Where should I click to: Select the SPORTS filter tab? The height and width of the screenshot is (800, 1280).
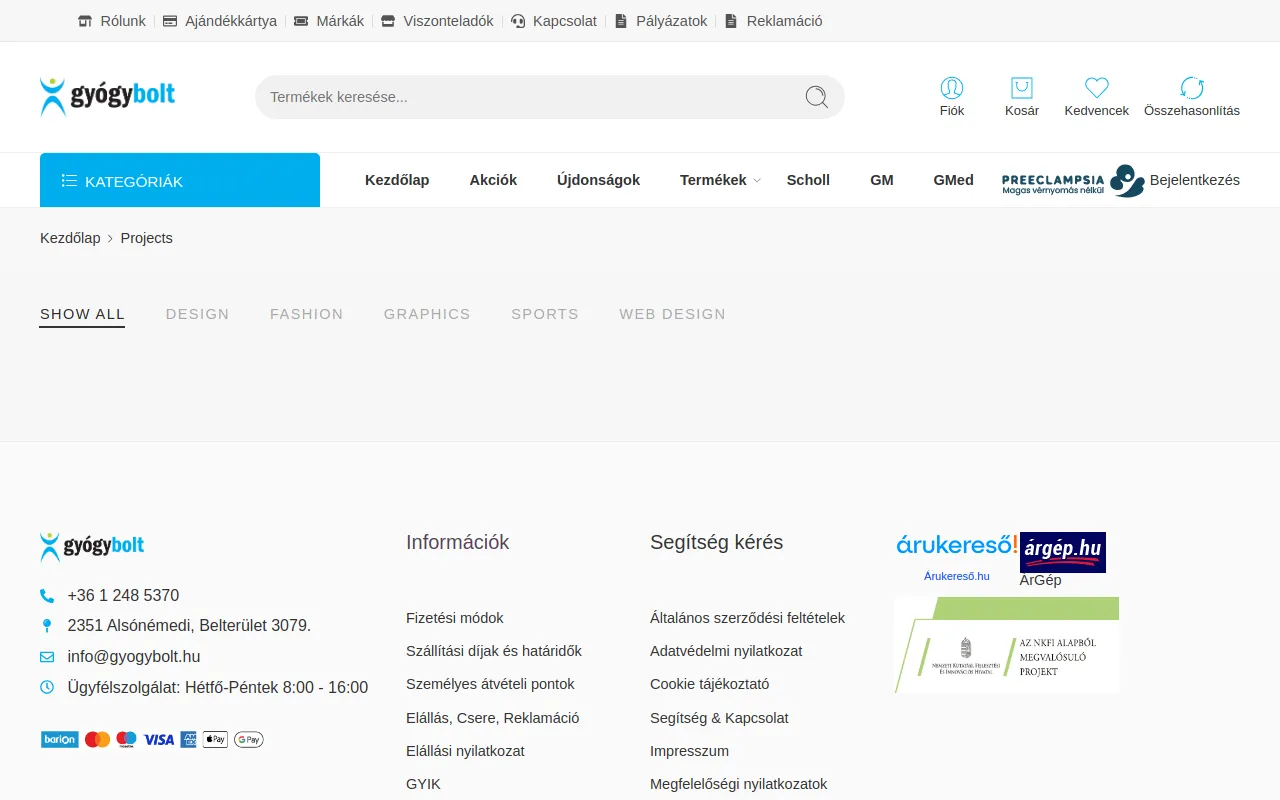click(545, 314)
